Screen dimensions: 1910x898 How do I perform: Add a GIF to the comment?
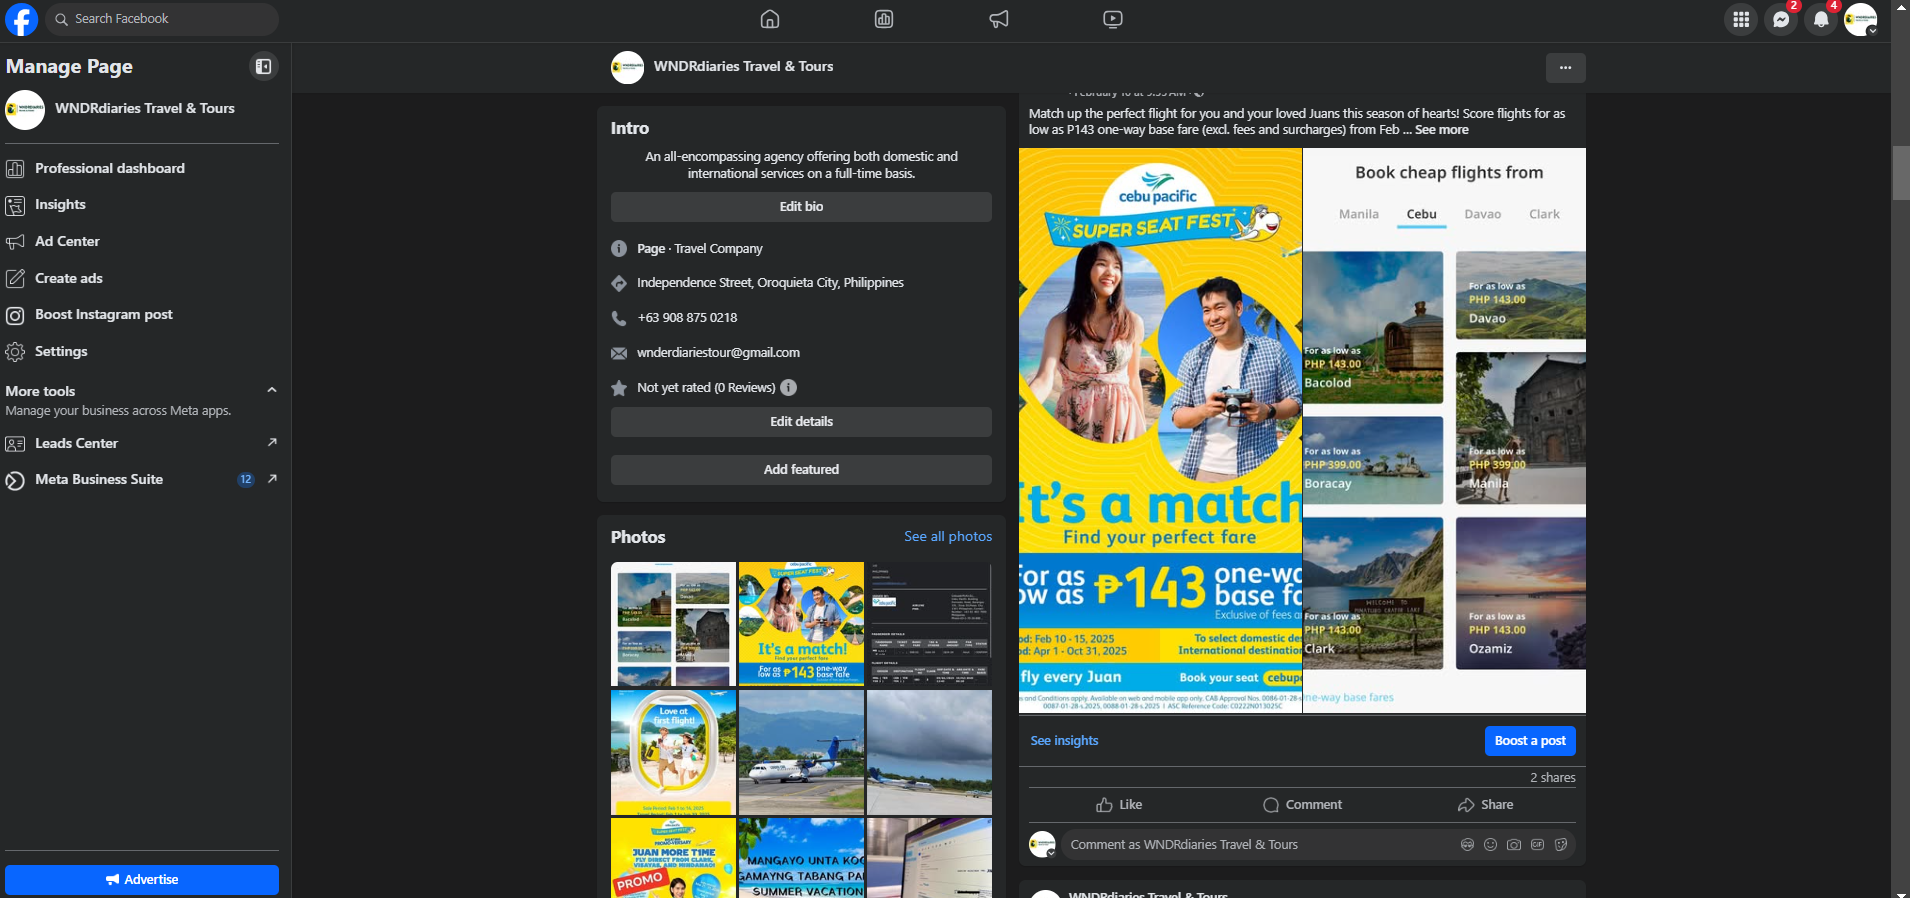[x=1537, y=845]
